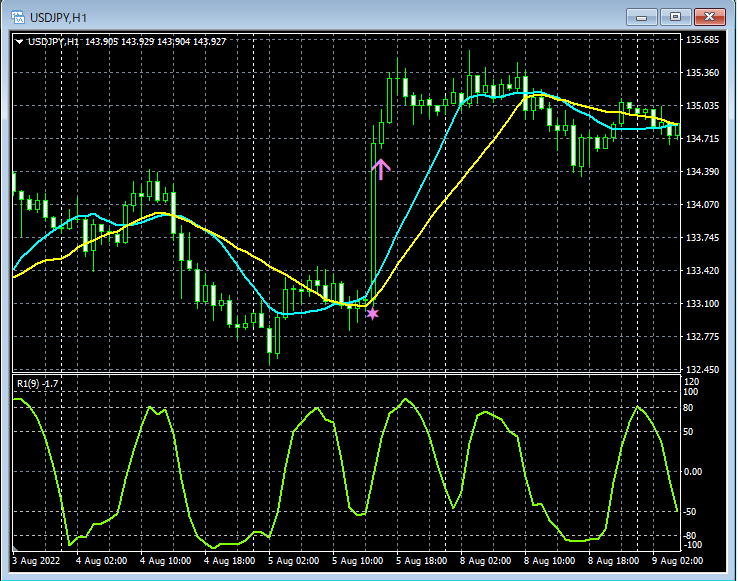The image size is (738, 581).
Task: Click the 4 Aug 18:00 time label
Action: pos(229,561)
